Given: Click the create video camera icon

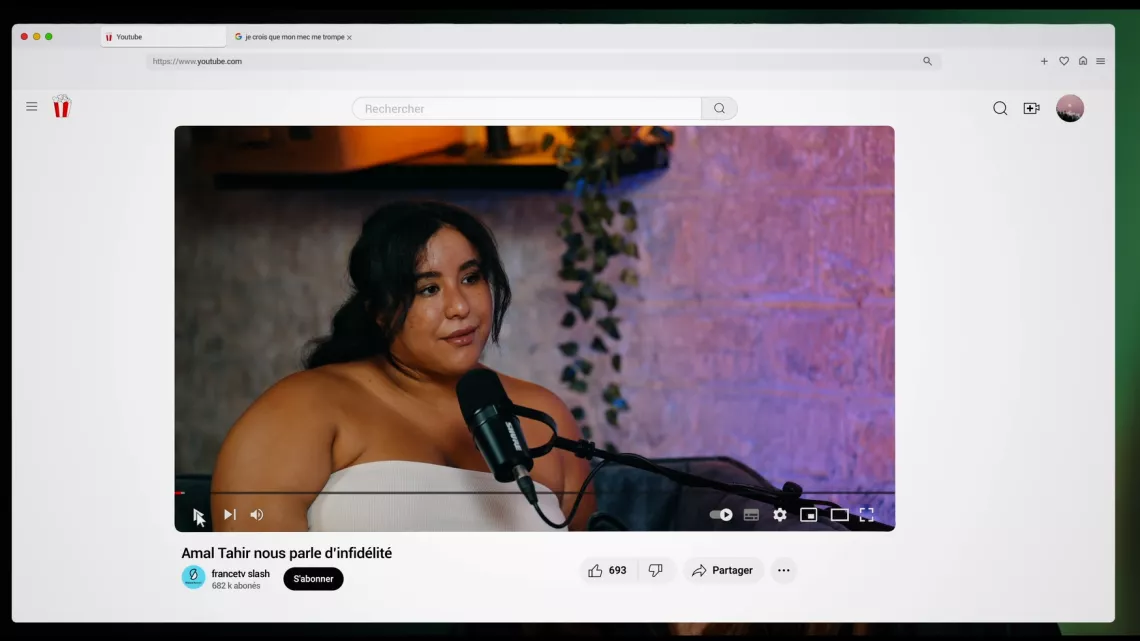Looking at the screenshot, I should (x=1031, y=109).
